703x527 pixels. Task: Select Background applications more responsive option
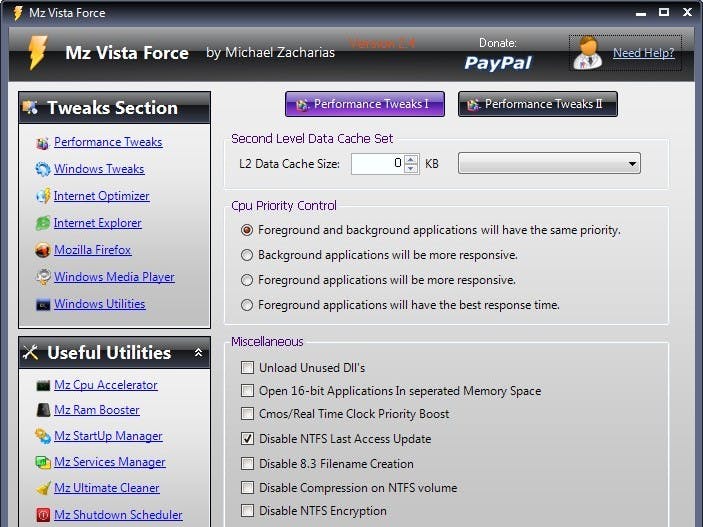point(247,255)
